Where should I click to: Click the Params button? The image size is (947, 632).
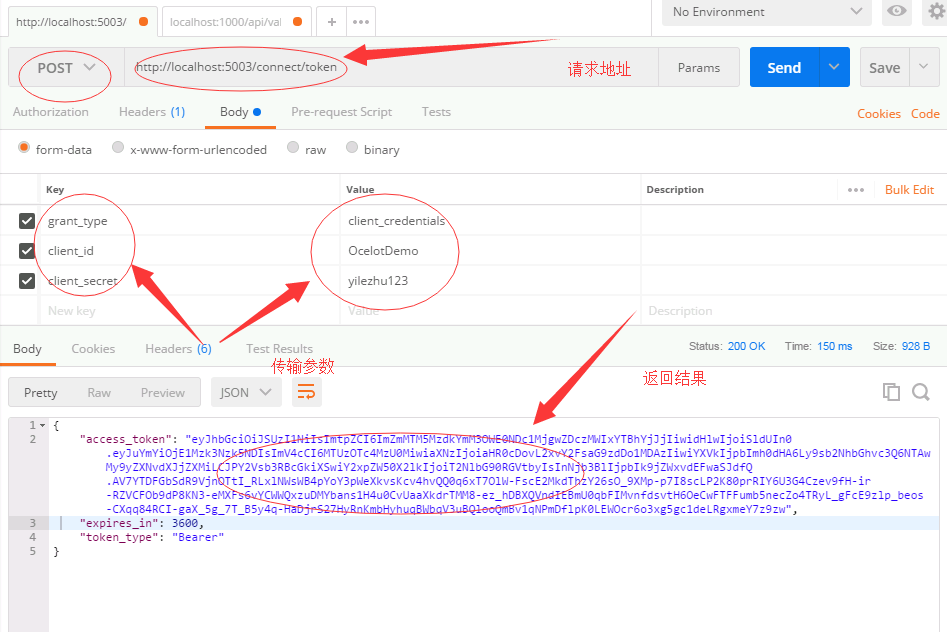pyautogui.click(x=699, y=68)
